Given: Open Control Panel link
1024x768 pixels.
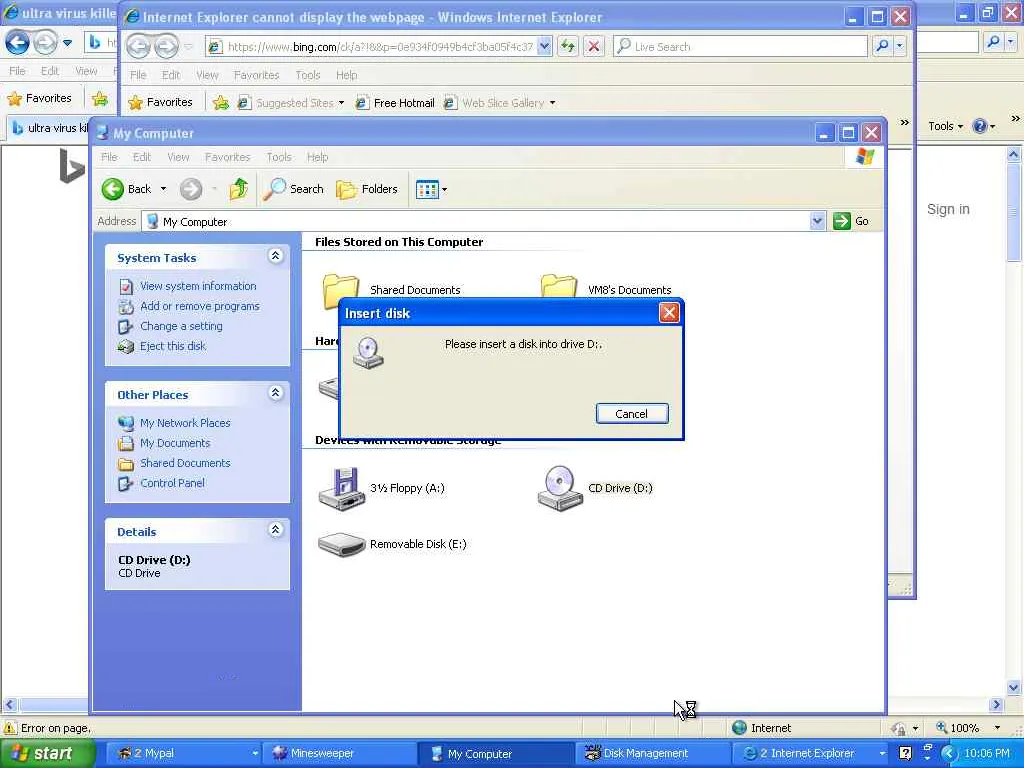Looking at the screenshot, I should (172, 483).
